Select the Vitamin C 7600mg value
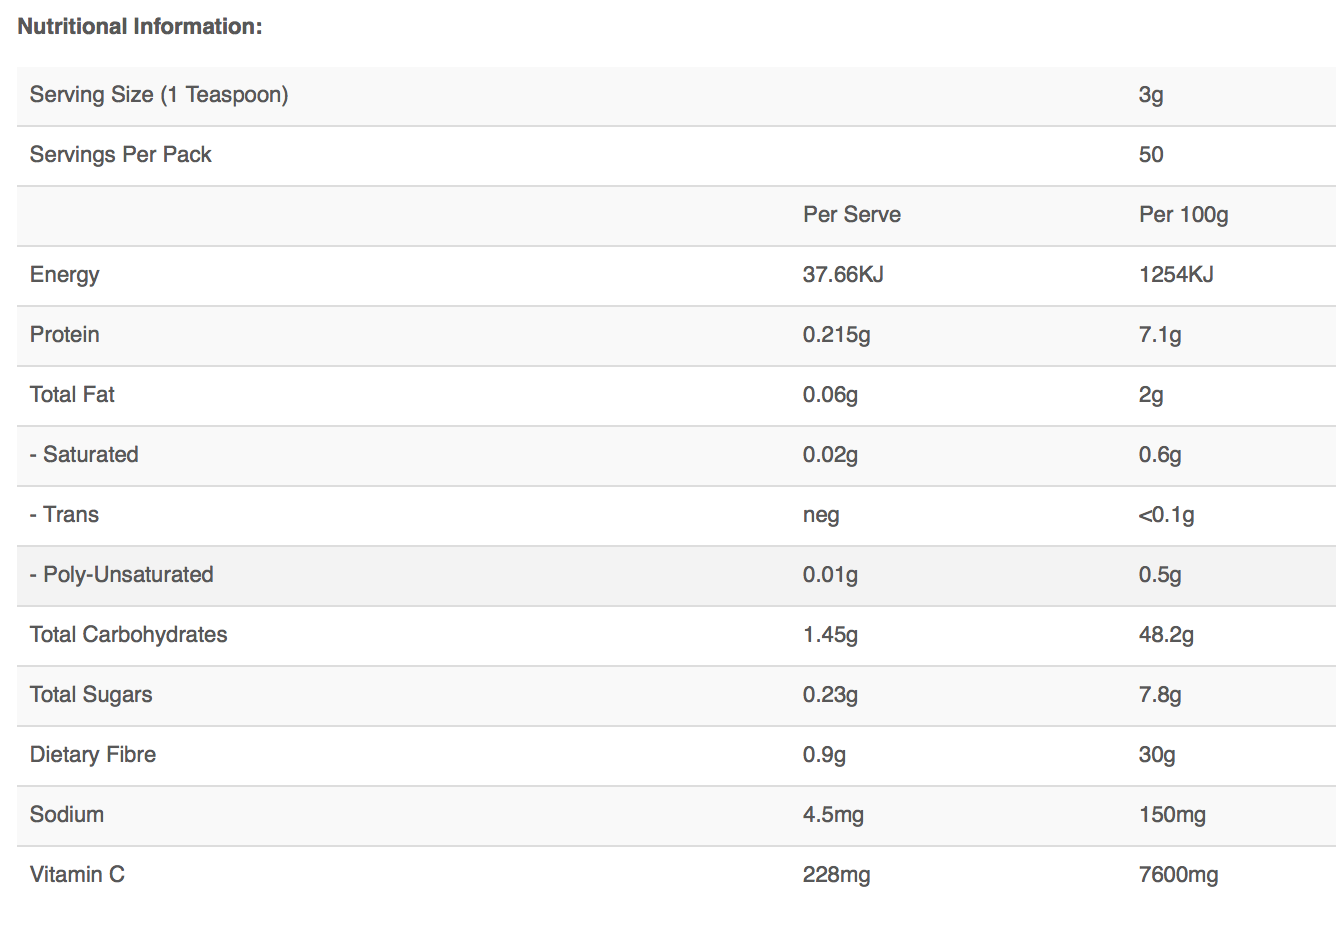 [1178, 875]
